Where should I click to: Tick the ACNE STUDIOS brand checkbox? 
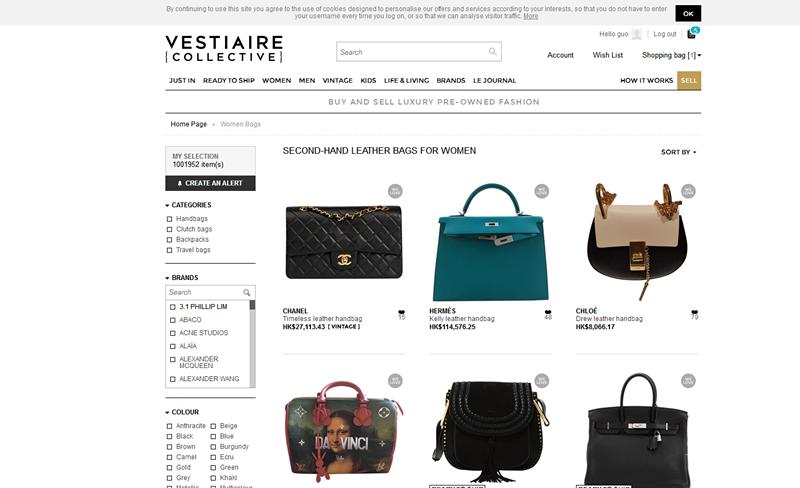pyautogui.click(x=172, y=333)
